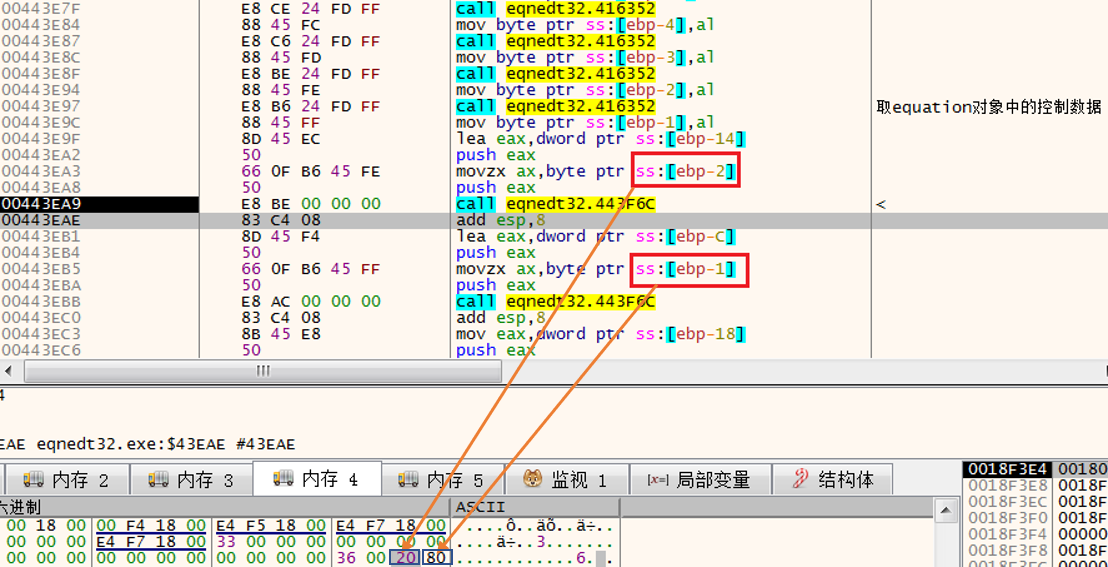This screenshot has height=567, width=1108.
Task: Click opcode bytes E8 AC 00 00 00
Action: [x=311, y=301]
